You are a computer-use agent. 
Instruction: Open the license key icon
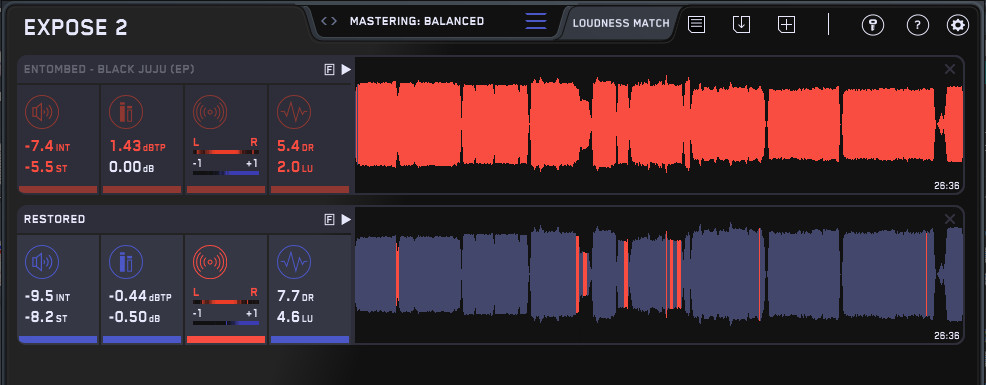click(x=873, y=25)
